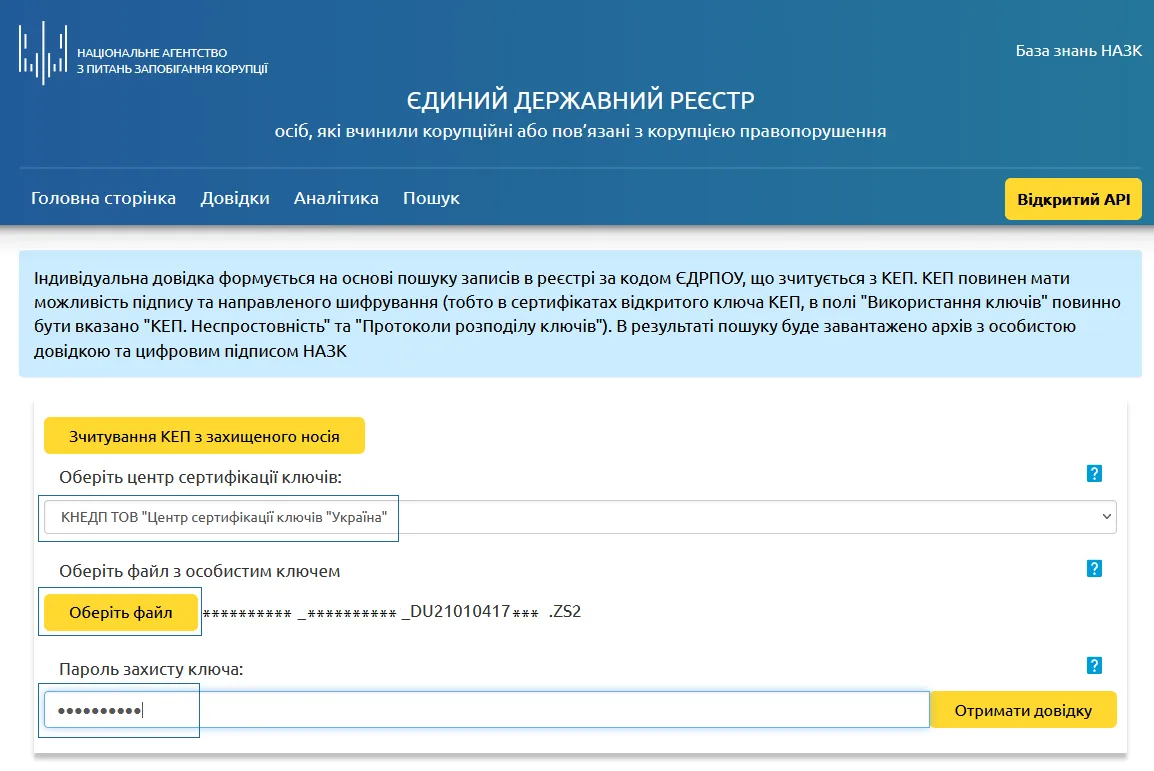Click the Отримати довідку button
The height and width of the screenshot is (771, 1154).
(1023, 710)
